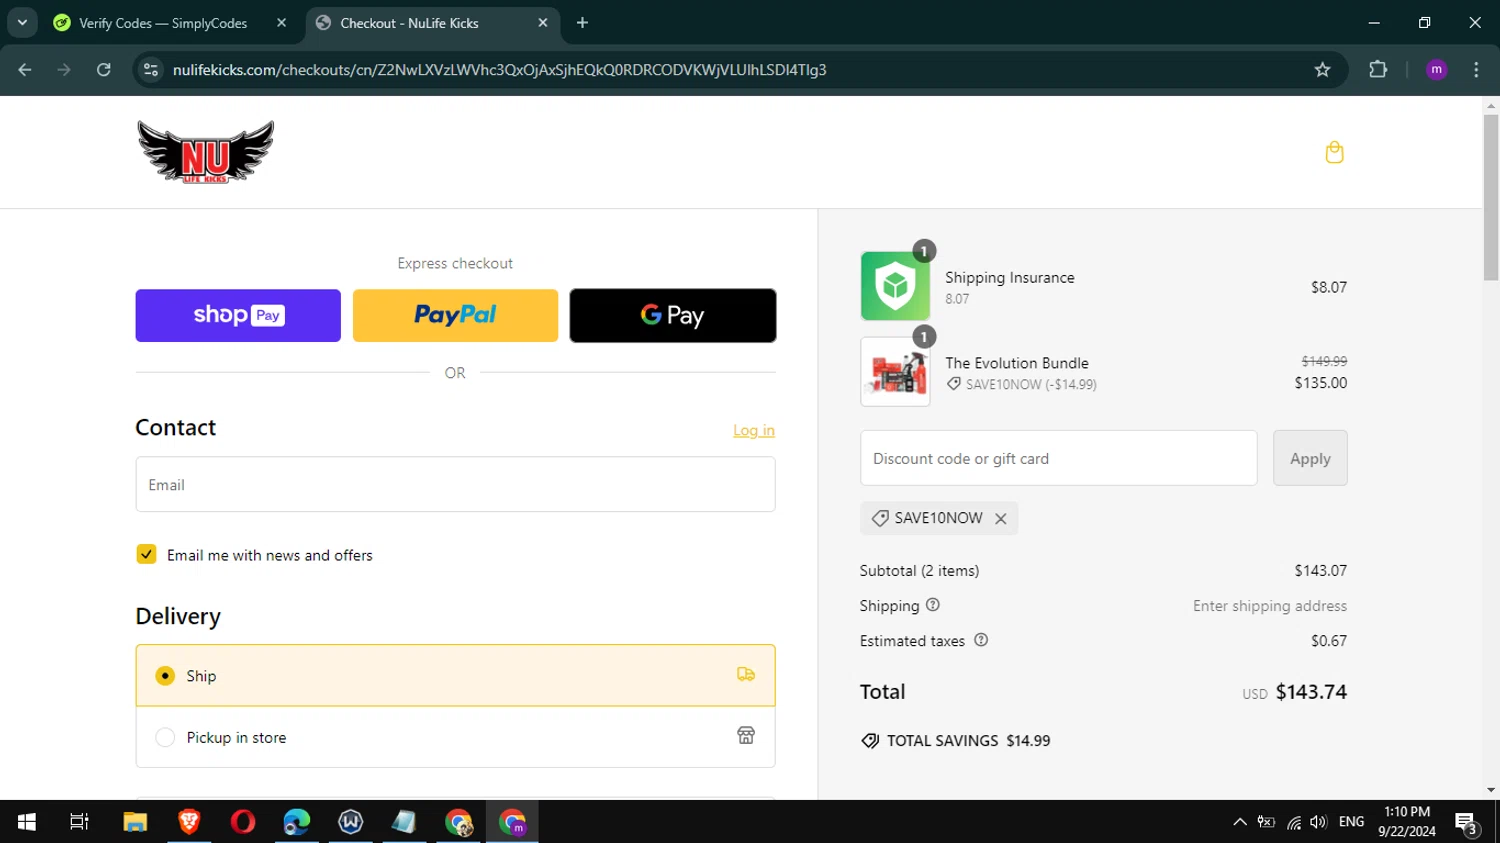Image resolution: width=1500 pixels, height=843 pixels.
Task: Open File Explorer from the taskbar
Action: (135, 821)
